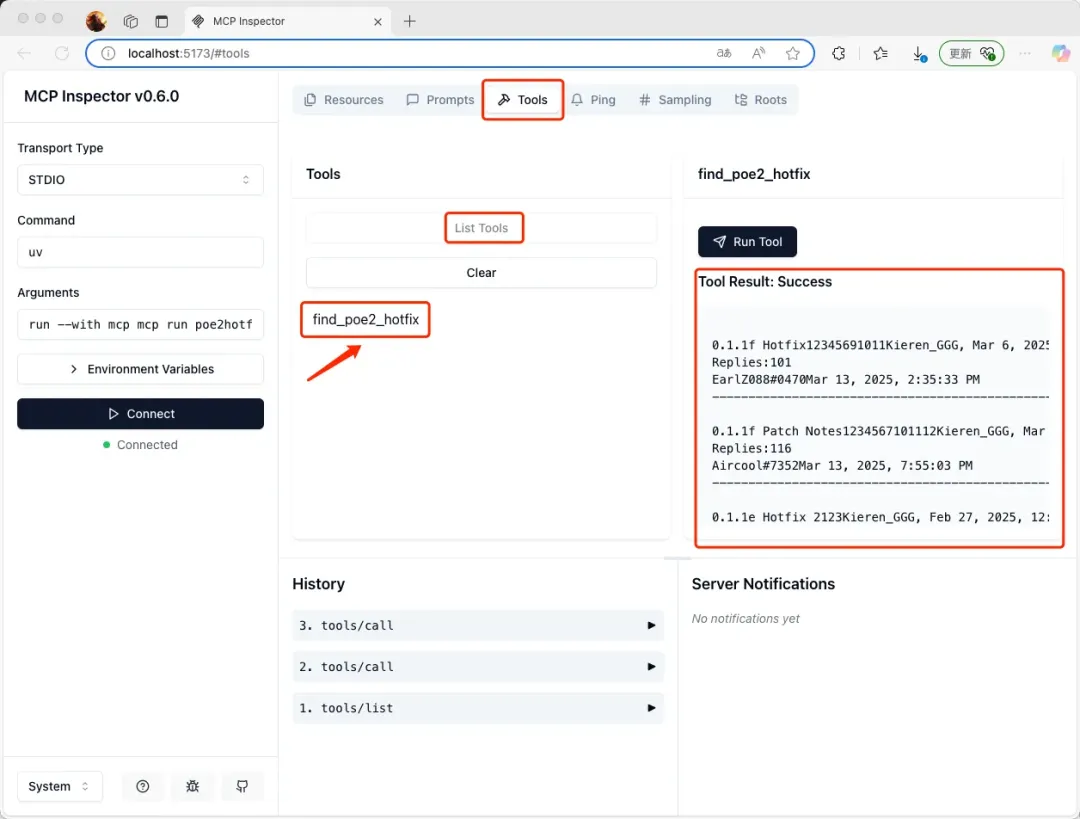Open the browser extensions puzzle icon
The width and height of the screenshot is (1080, 819).
click(839, 53)
